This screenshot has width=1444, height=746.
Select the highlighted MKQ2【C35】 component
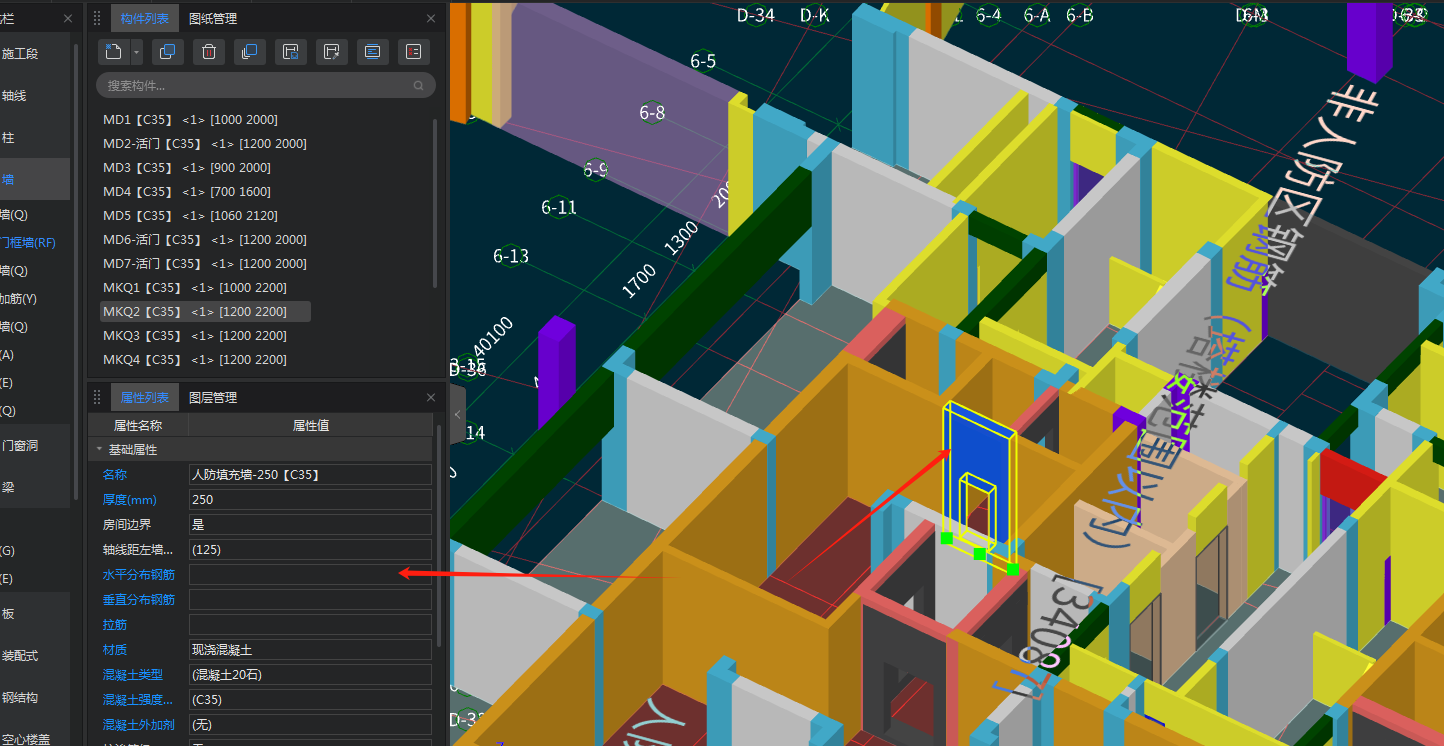coord(205,311)
